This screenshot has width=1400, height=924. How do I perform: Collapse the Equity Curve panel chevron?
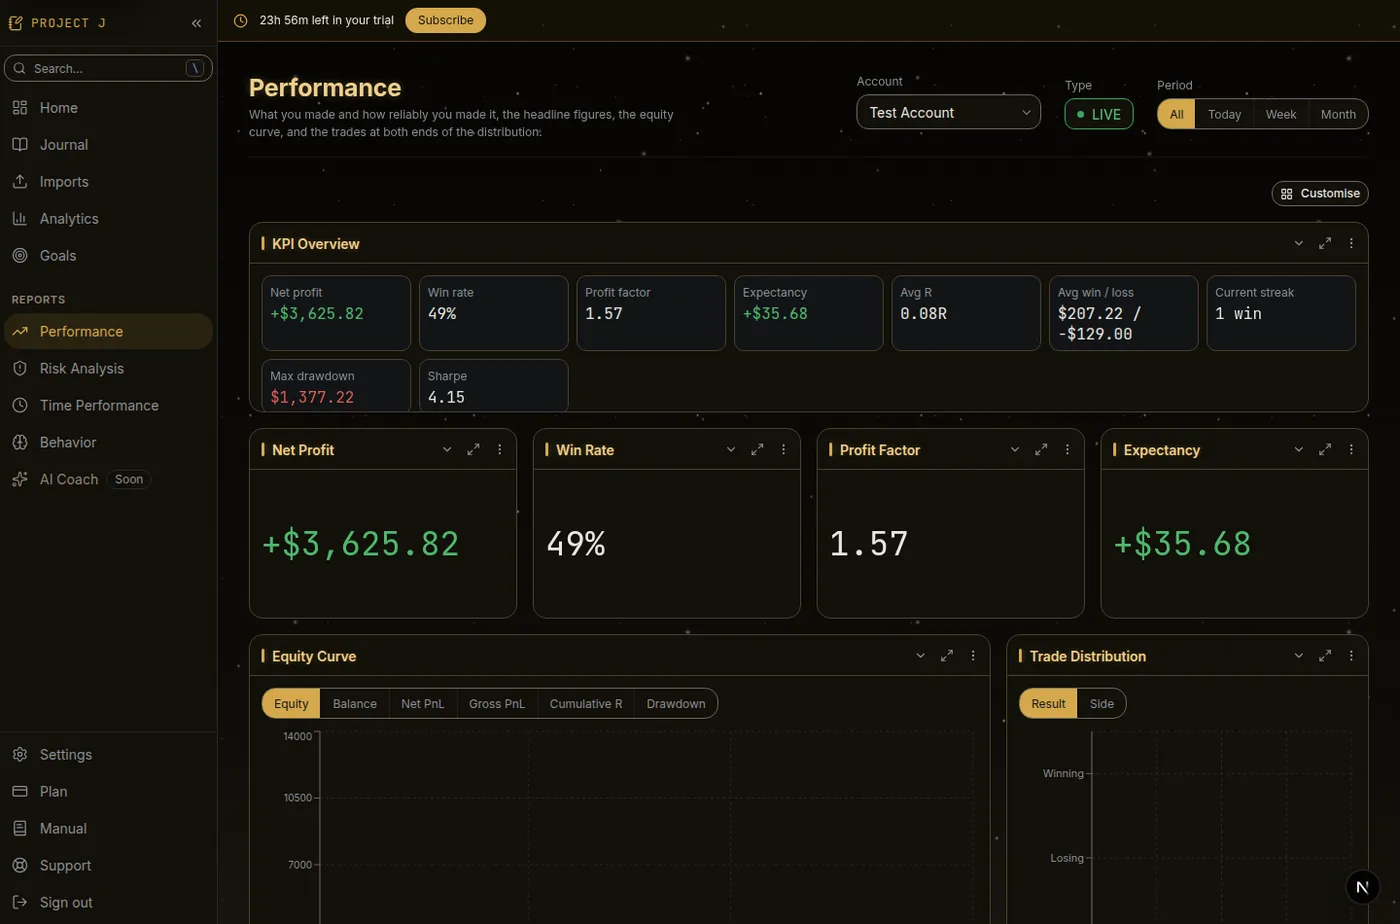point(921,656)
